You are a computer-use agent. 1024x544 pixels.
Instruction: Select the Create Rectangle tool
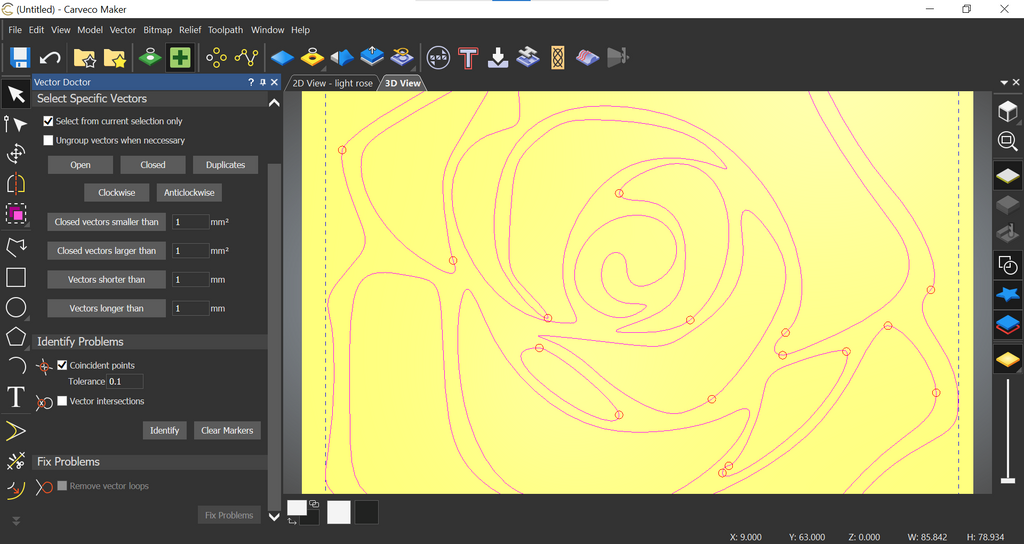pos(16,277)
